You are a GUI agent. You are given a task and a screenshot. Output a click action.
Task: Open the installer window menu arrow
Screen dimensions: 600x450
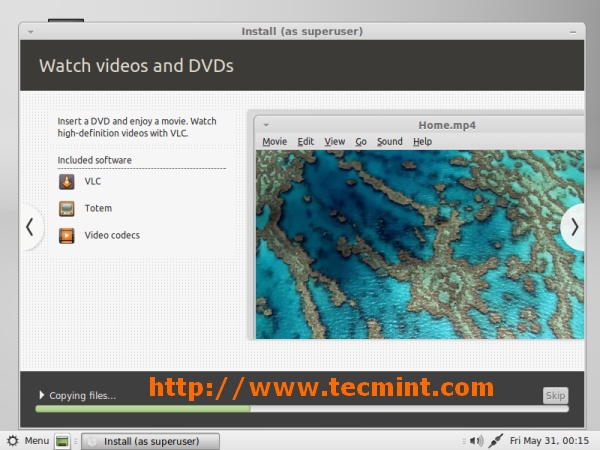coord(31,32)
